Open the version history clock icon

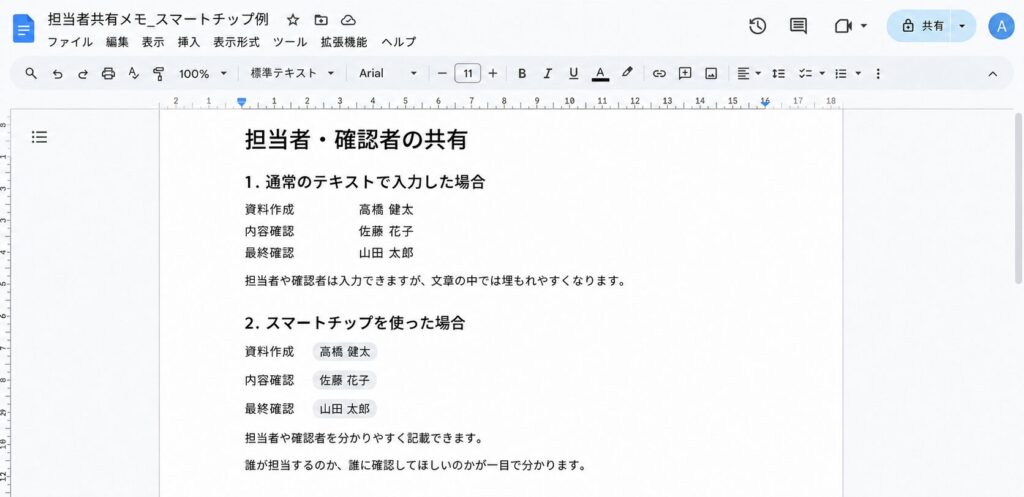click(x=757, y=26)
